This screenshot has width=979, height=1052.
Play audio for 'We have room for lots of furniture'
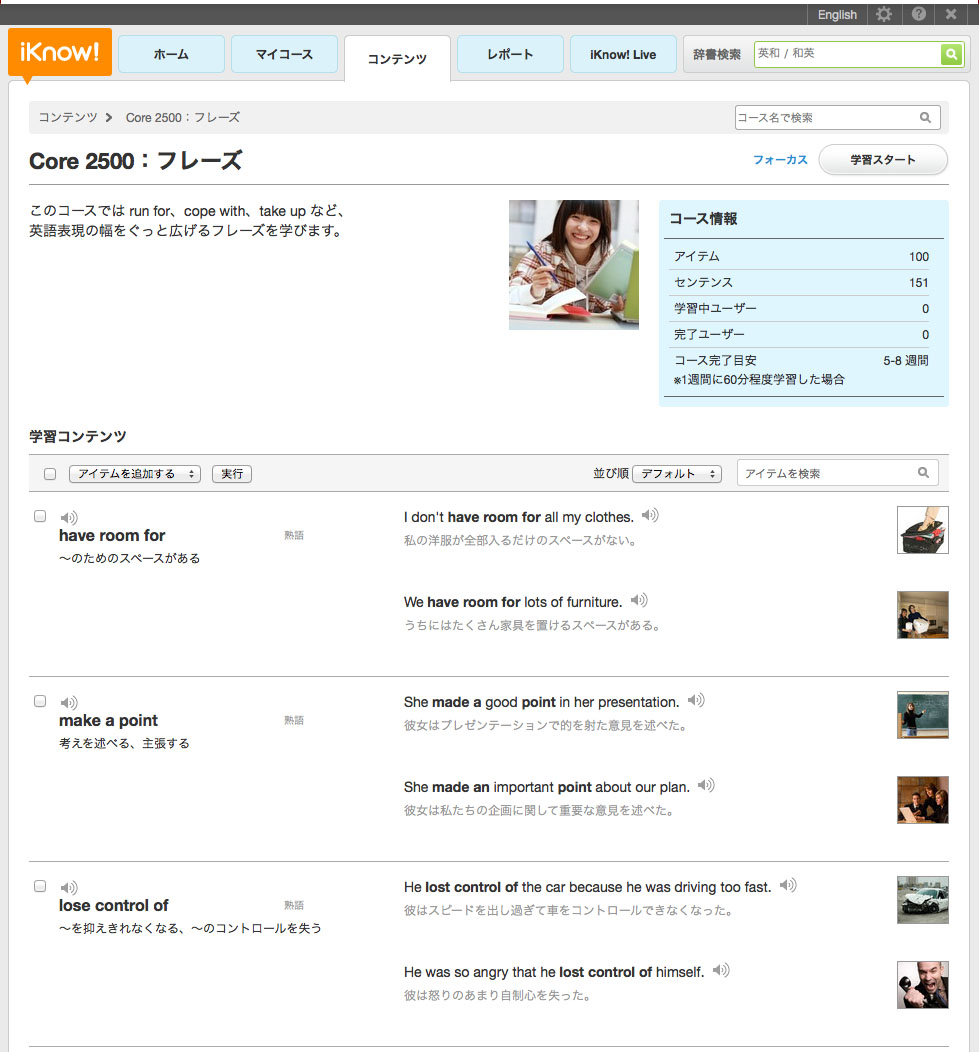click(x=639, y=600)
